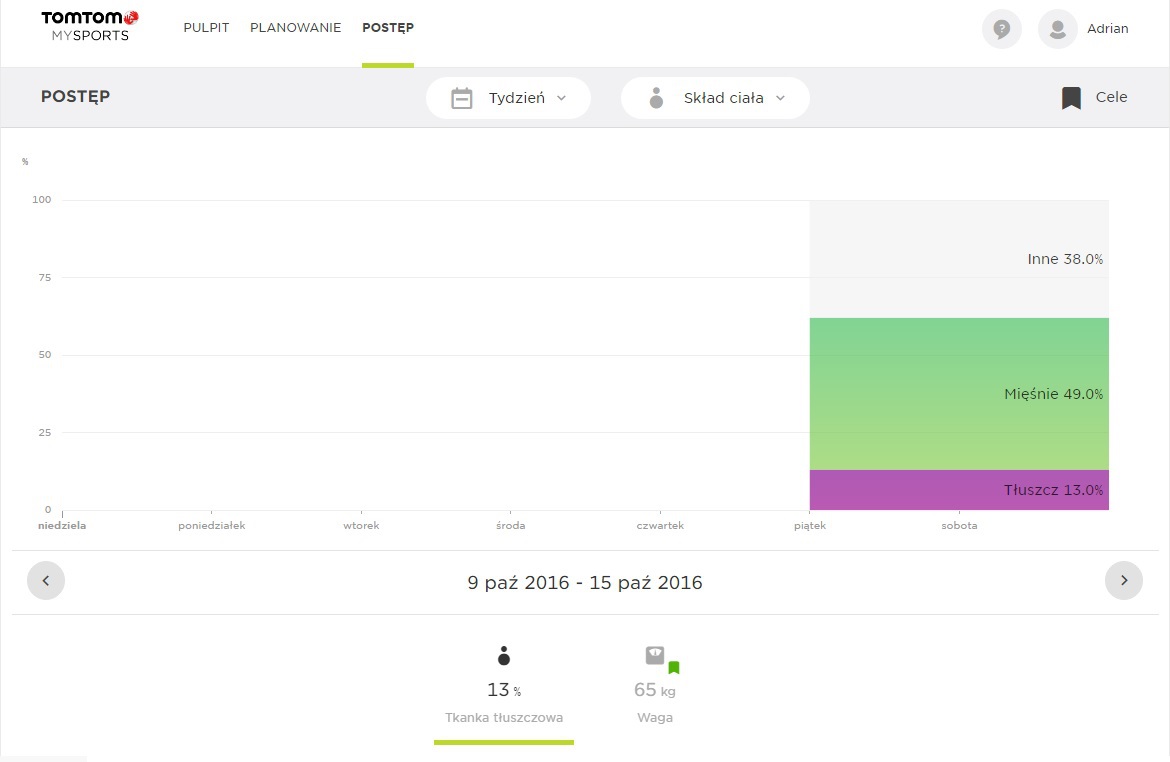Click the poniedziałek axis label
The image size is (1170, 762).
point(211,525)
